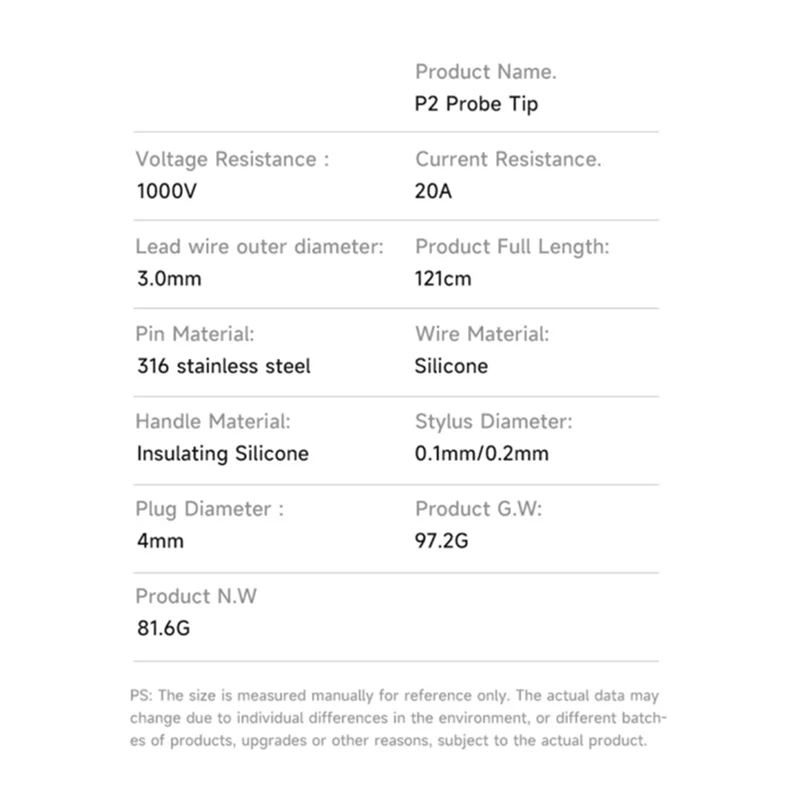The width and height of the screenshot is (800, 800).
Task: Click the "Stylus Diameter" label
Action: [493, 422]
